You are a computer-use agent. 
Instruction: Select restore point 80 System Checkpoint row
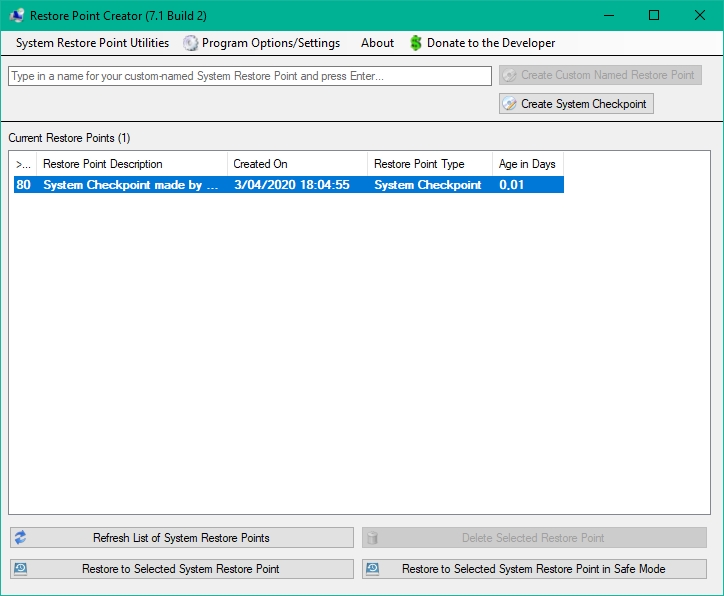click(x=288, y=185)
